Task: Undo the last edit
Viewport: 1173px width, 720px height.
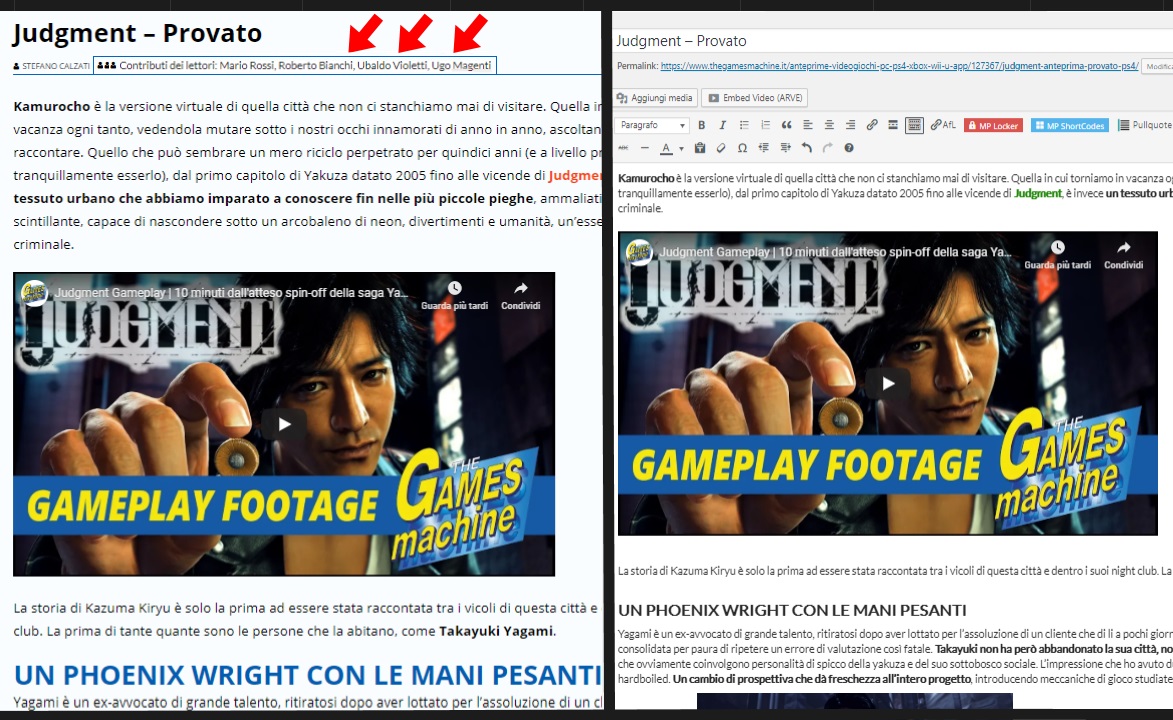Action: 806,148
